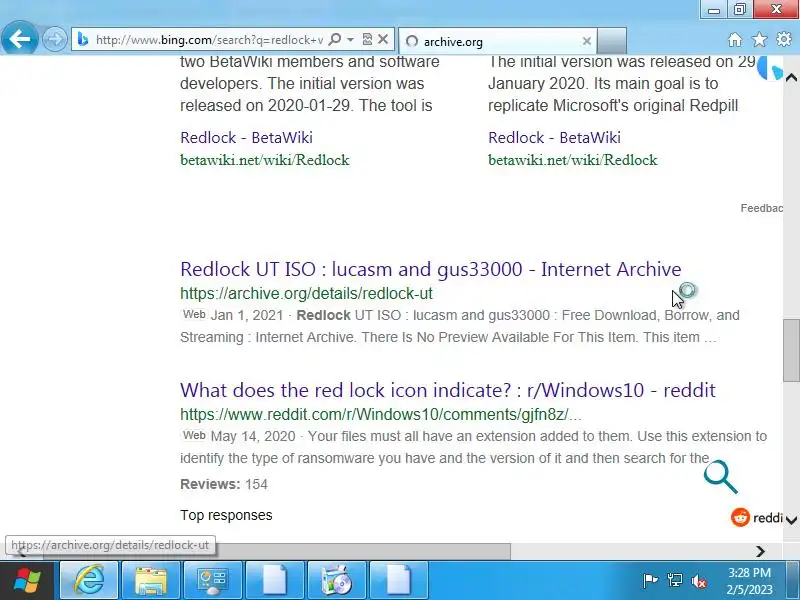Click the floating teal search magnifier
Screen dimensions: 800x600
coord(720,477)
